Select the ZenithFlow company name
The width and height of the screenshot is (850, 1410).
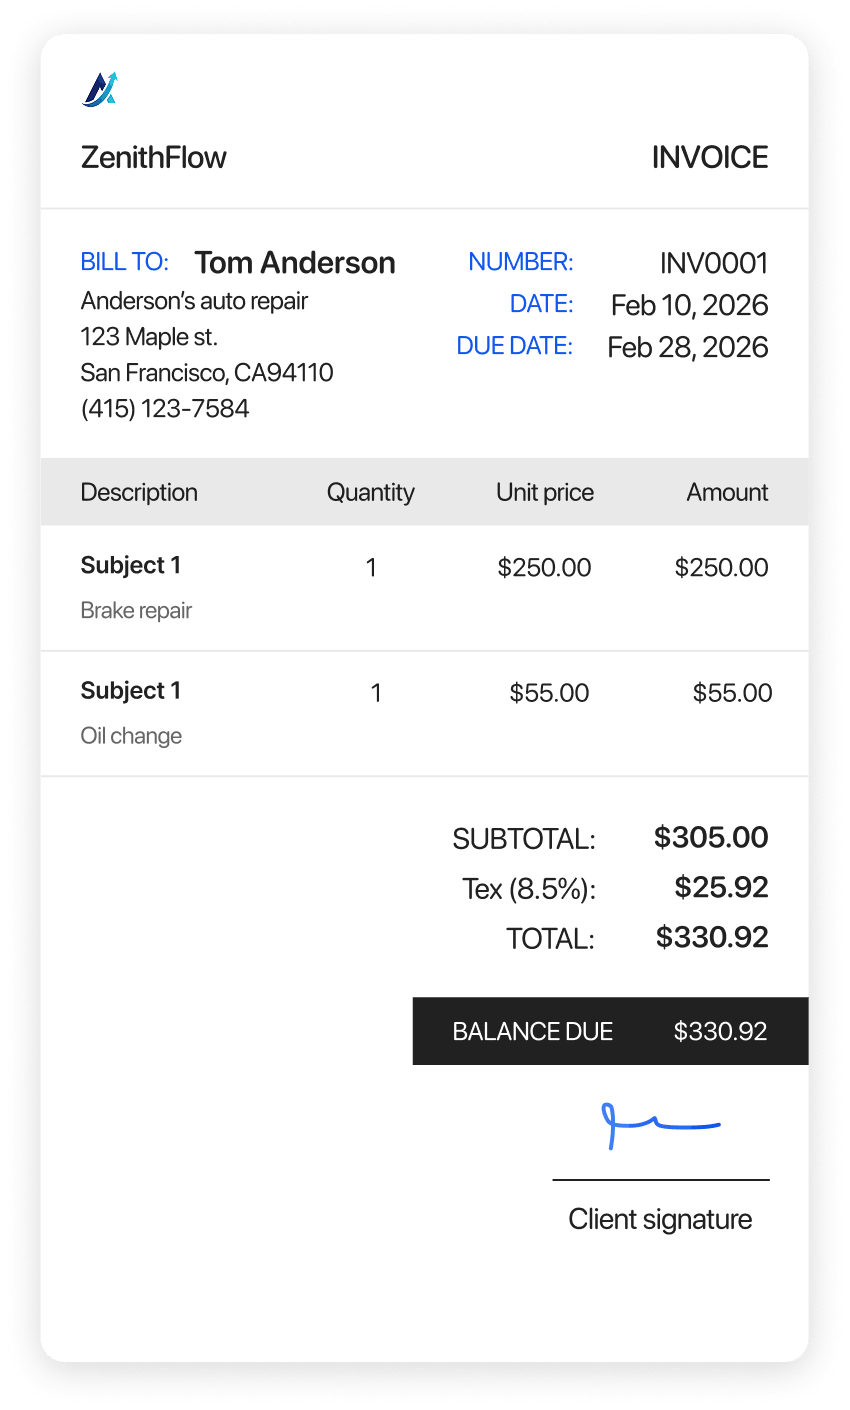tap(154, 157)
